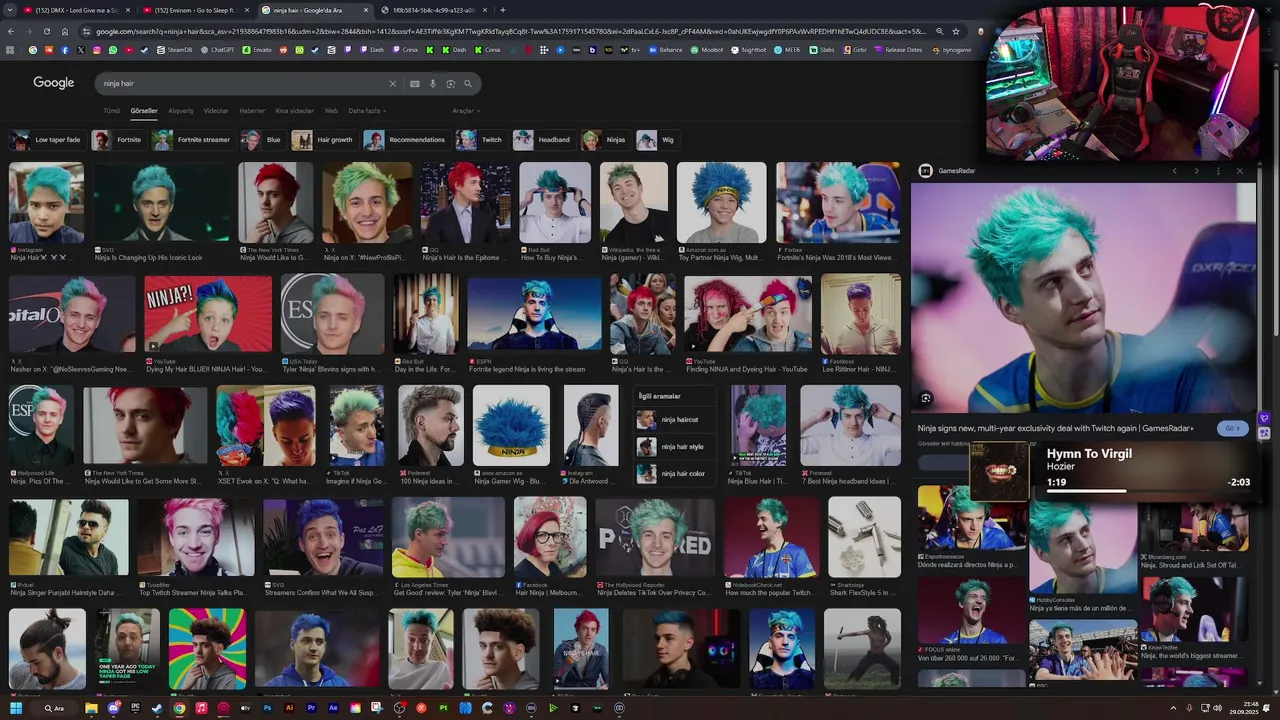Viewport: 1280px width, 720px height.
Task: Filter images by 'Hair growth' chip
Action: point(324,140)
